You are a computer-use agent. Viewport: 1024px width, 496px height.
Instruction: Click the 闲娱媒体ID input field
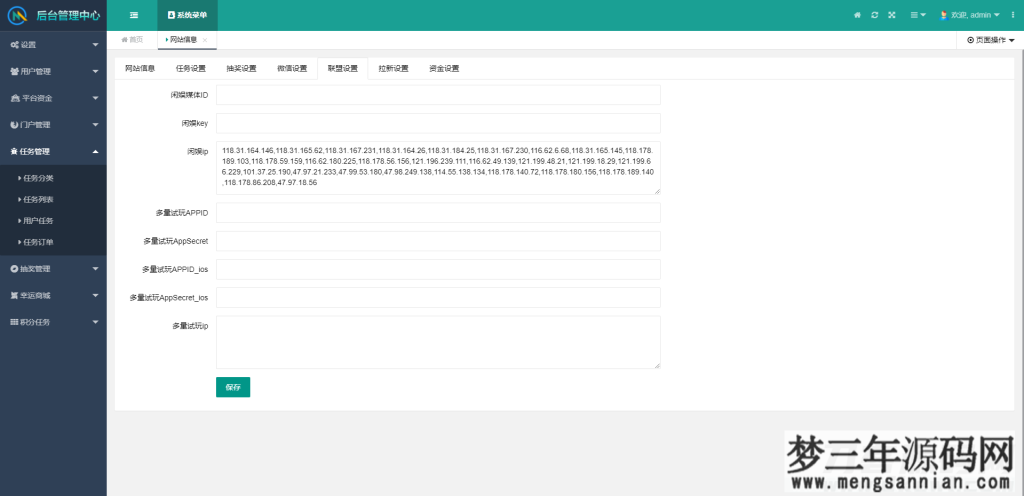(x=438, y=95)
